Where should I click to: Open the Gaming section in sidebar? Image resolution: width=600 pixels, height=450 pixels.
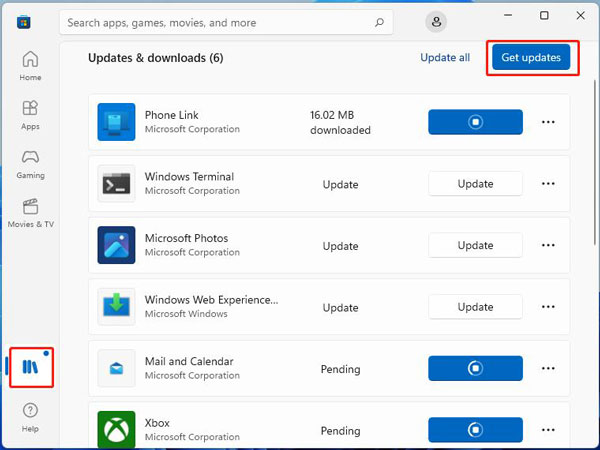(x=30, y=164)
